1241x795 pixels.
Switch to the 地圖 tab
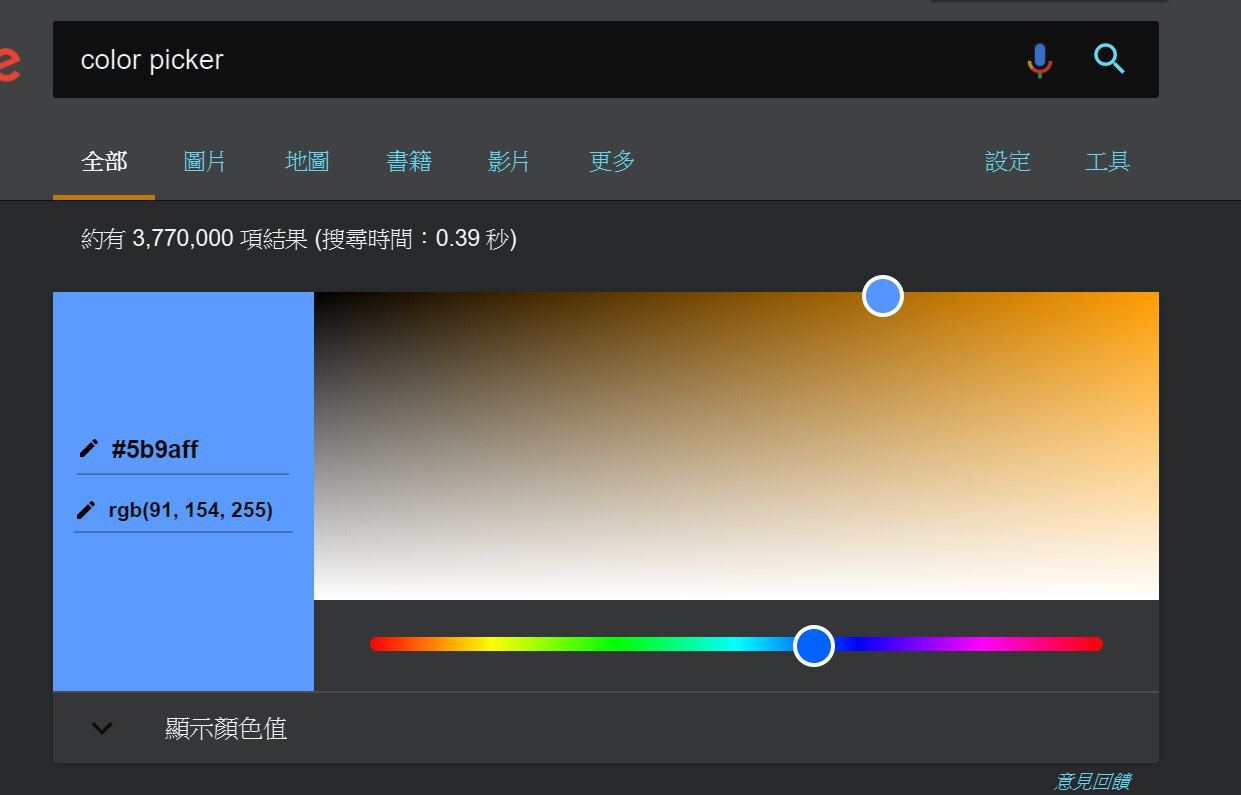(x=307, y=161)
